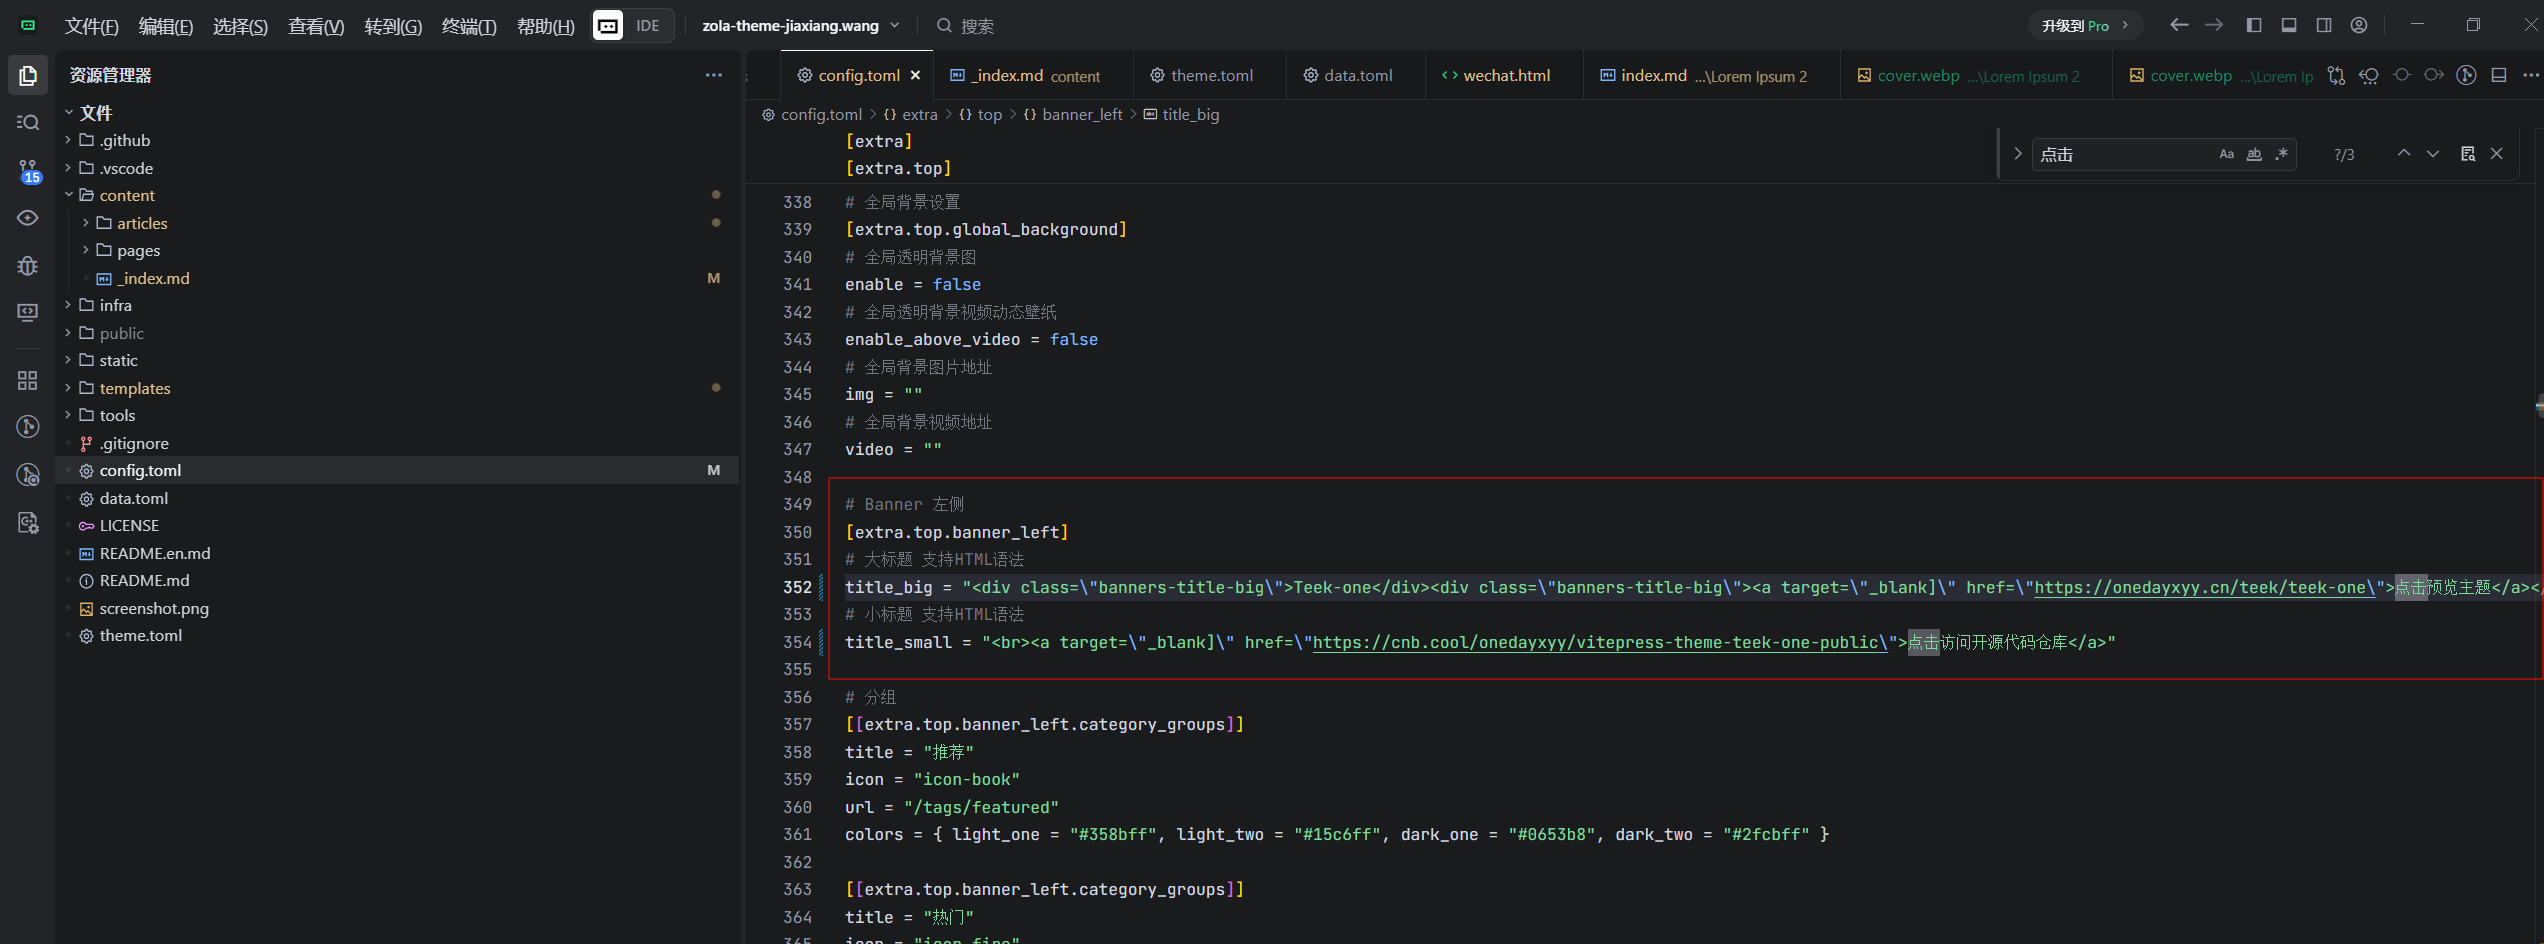Click the next commit circle-arrow icon
Image resolution: width=2544 pixels, height=944 pixels.
pos(2434,75)
